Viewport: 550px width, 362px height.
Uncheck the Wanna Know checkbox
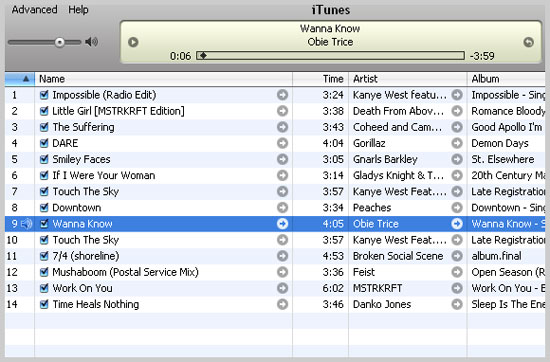tap(44, 224)
